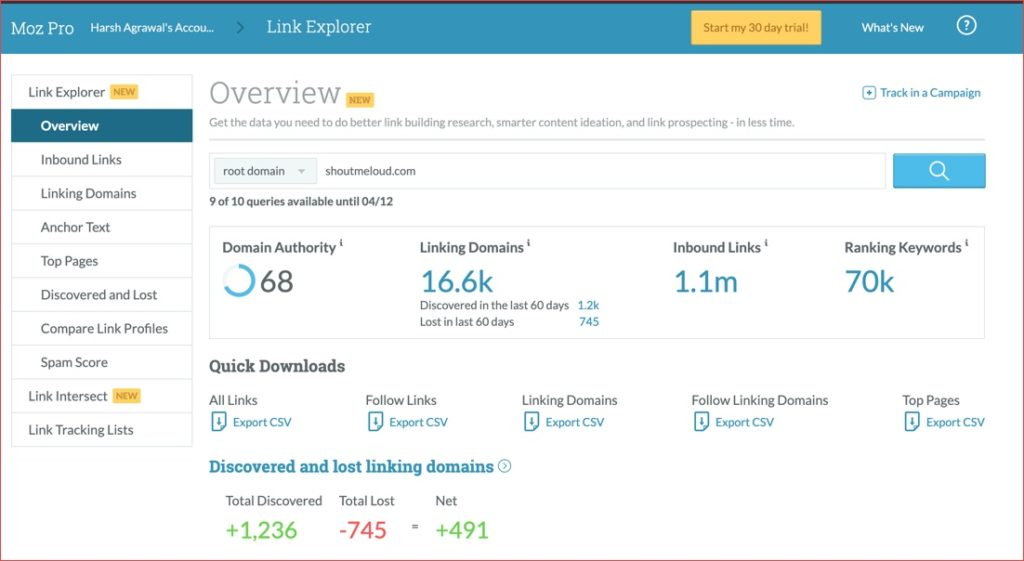Click the -745 Total Lost value
The height and width of the screenshot is (561, 1024).
point(363,530)
